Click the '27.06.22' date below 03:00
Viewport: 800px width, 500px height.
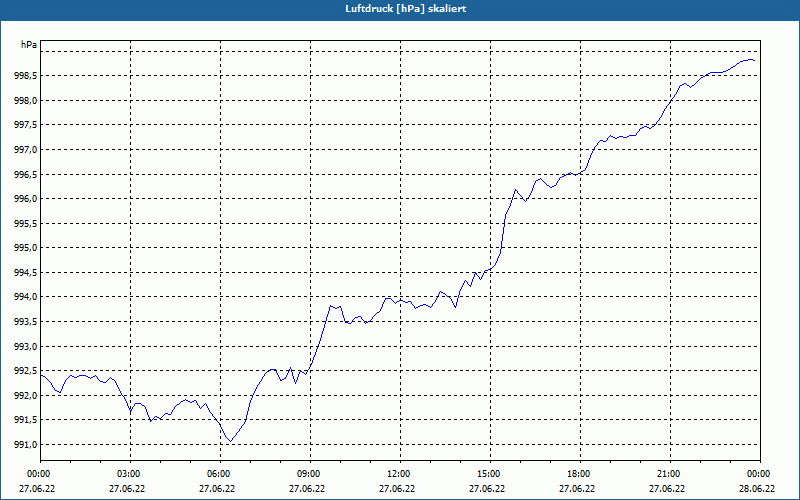[127, 488]
